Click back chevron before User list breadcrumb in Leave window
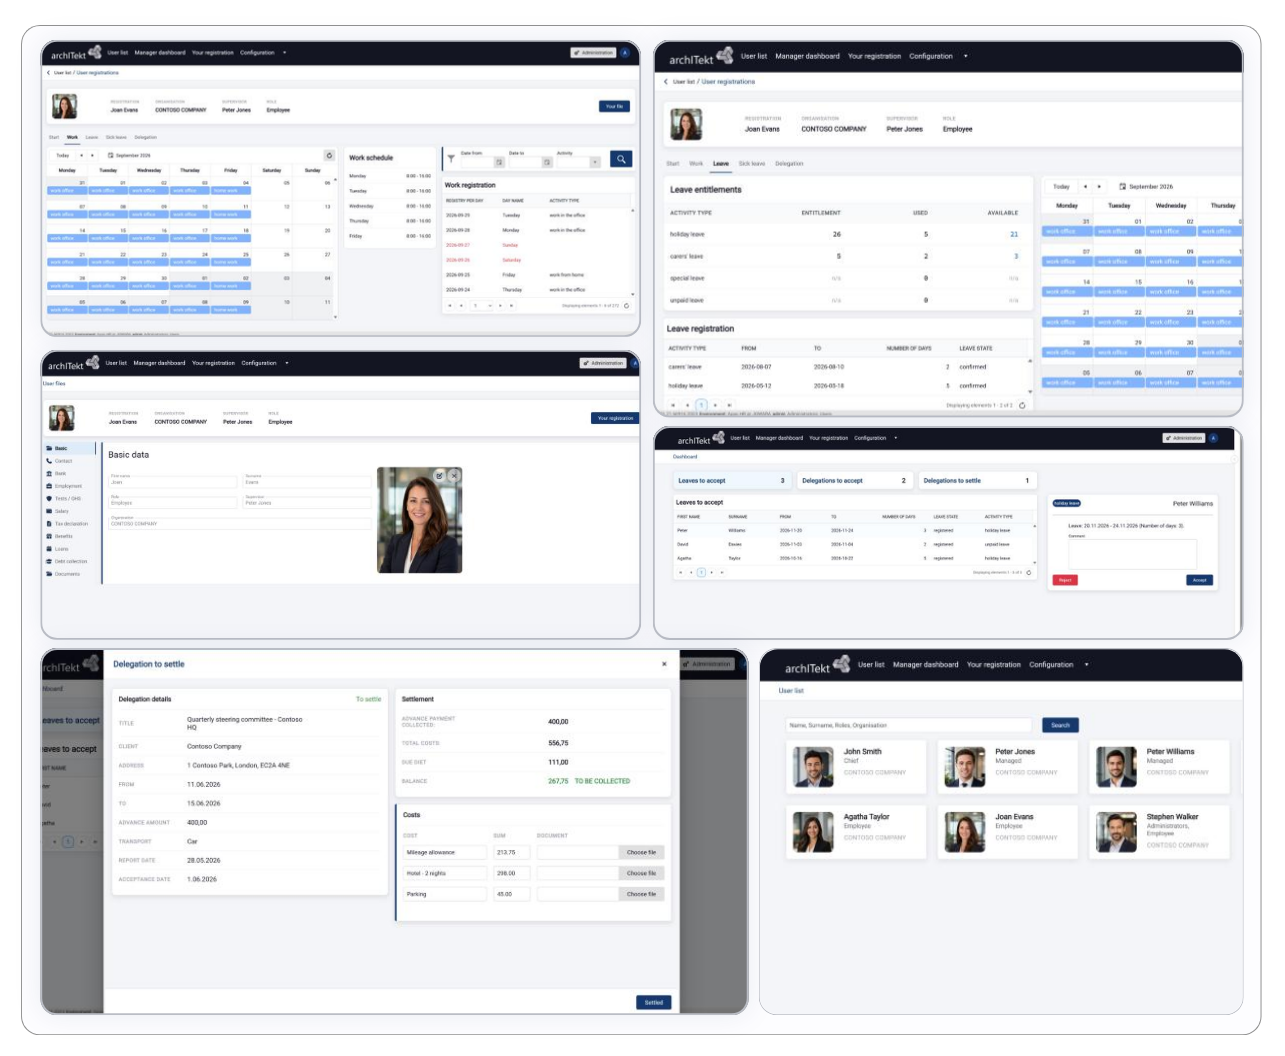 [x=665, y=82]
